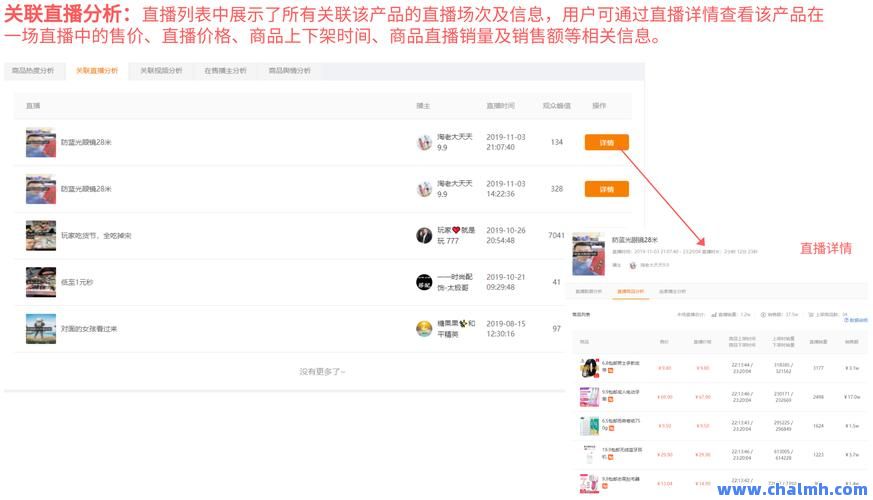Click live title 玩家吃货节,全吃掉来
Viewport: 873px width, 500px height.
click(x=96, y=236)
